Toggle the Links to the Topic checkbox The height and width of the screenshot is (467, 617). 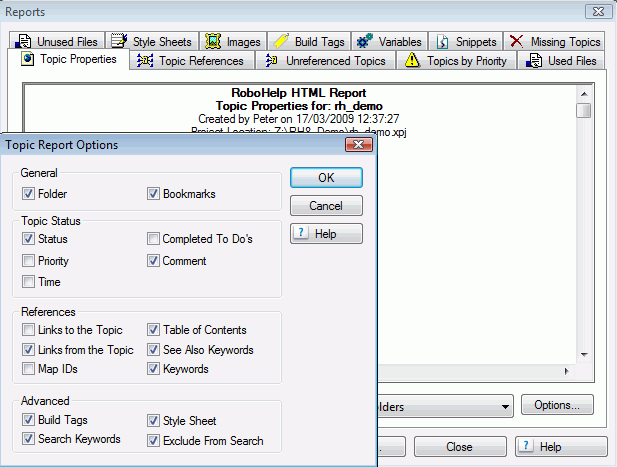[28, 330]
